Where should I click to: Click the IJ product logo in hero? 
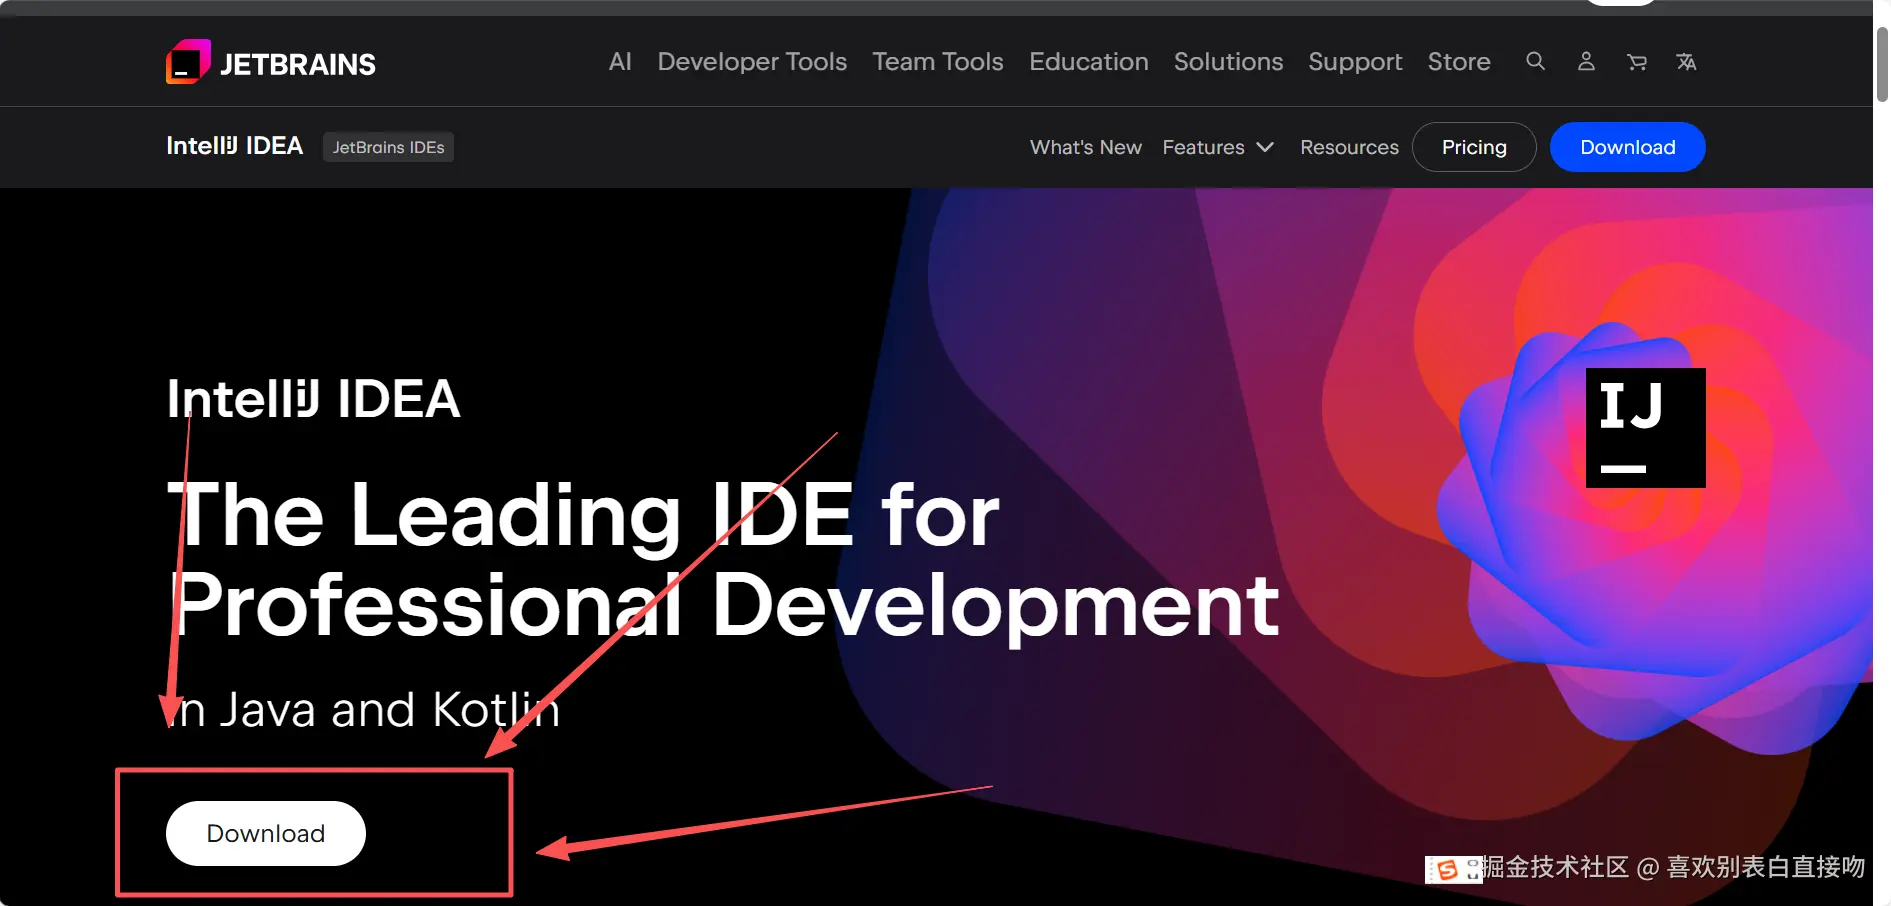click(1645, 428)
